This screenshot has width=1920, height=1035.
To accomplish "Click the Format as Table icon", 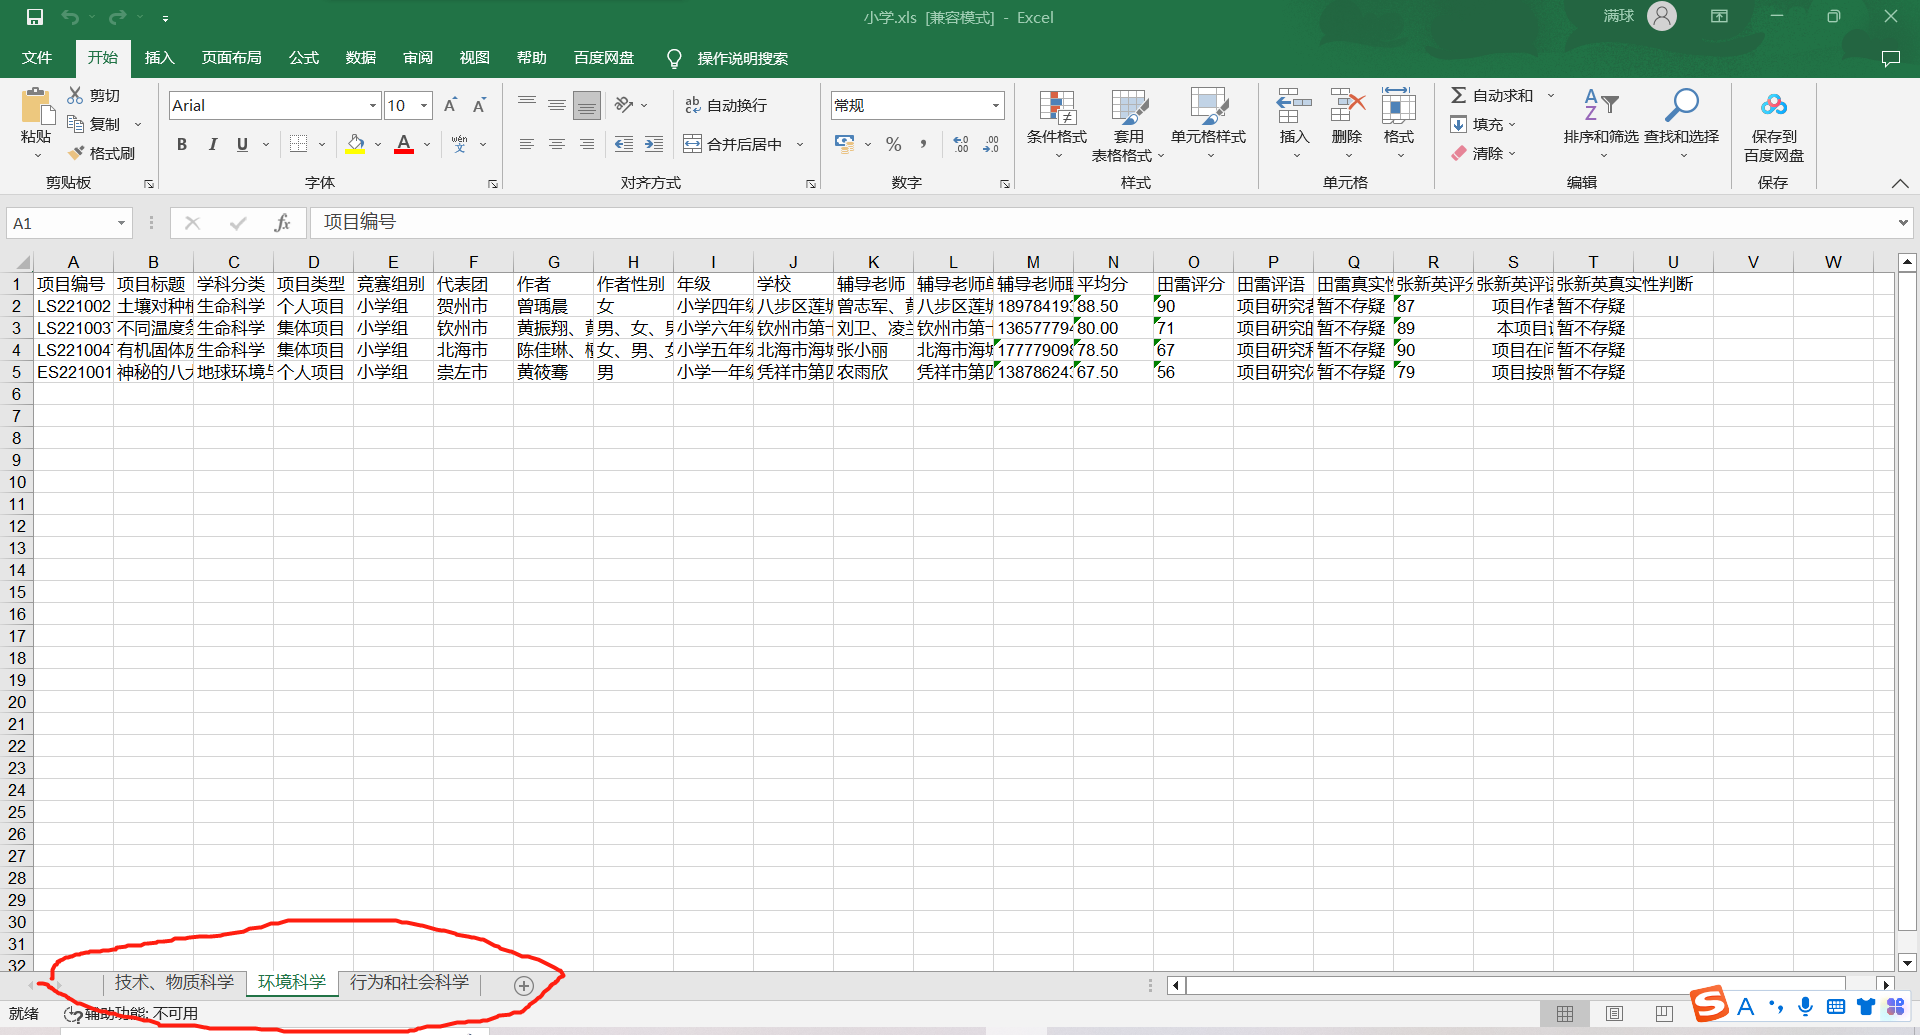I will pos(1129,107).
